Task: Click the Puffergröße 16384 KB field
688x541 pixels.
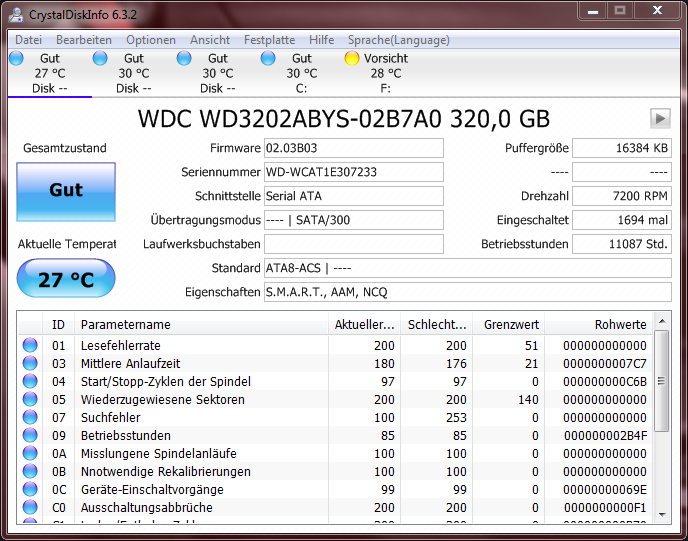Action: 622,148
